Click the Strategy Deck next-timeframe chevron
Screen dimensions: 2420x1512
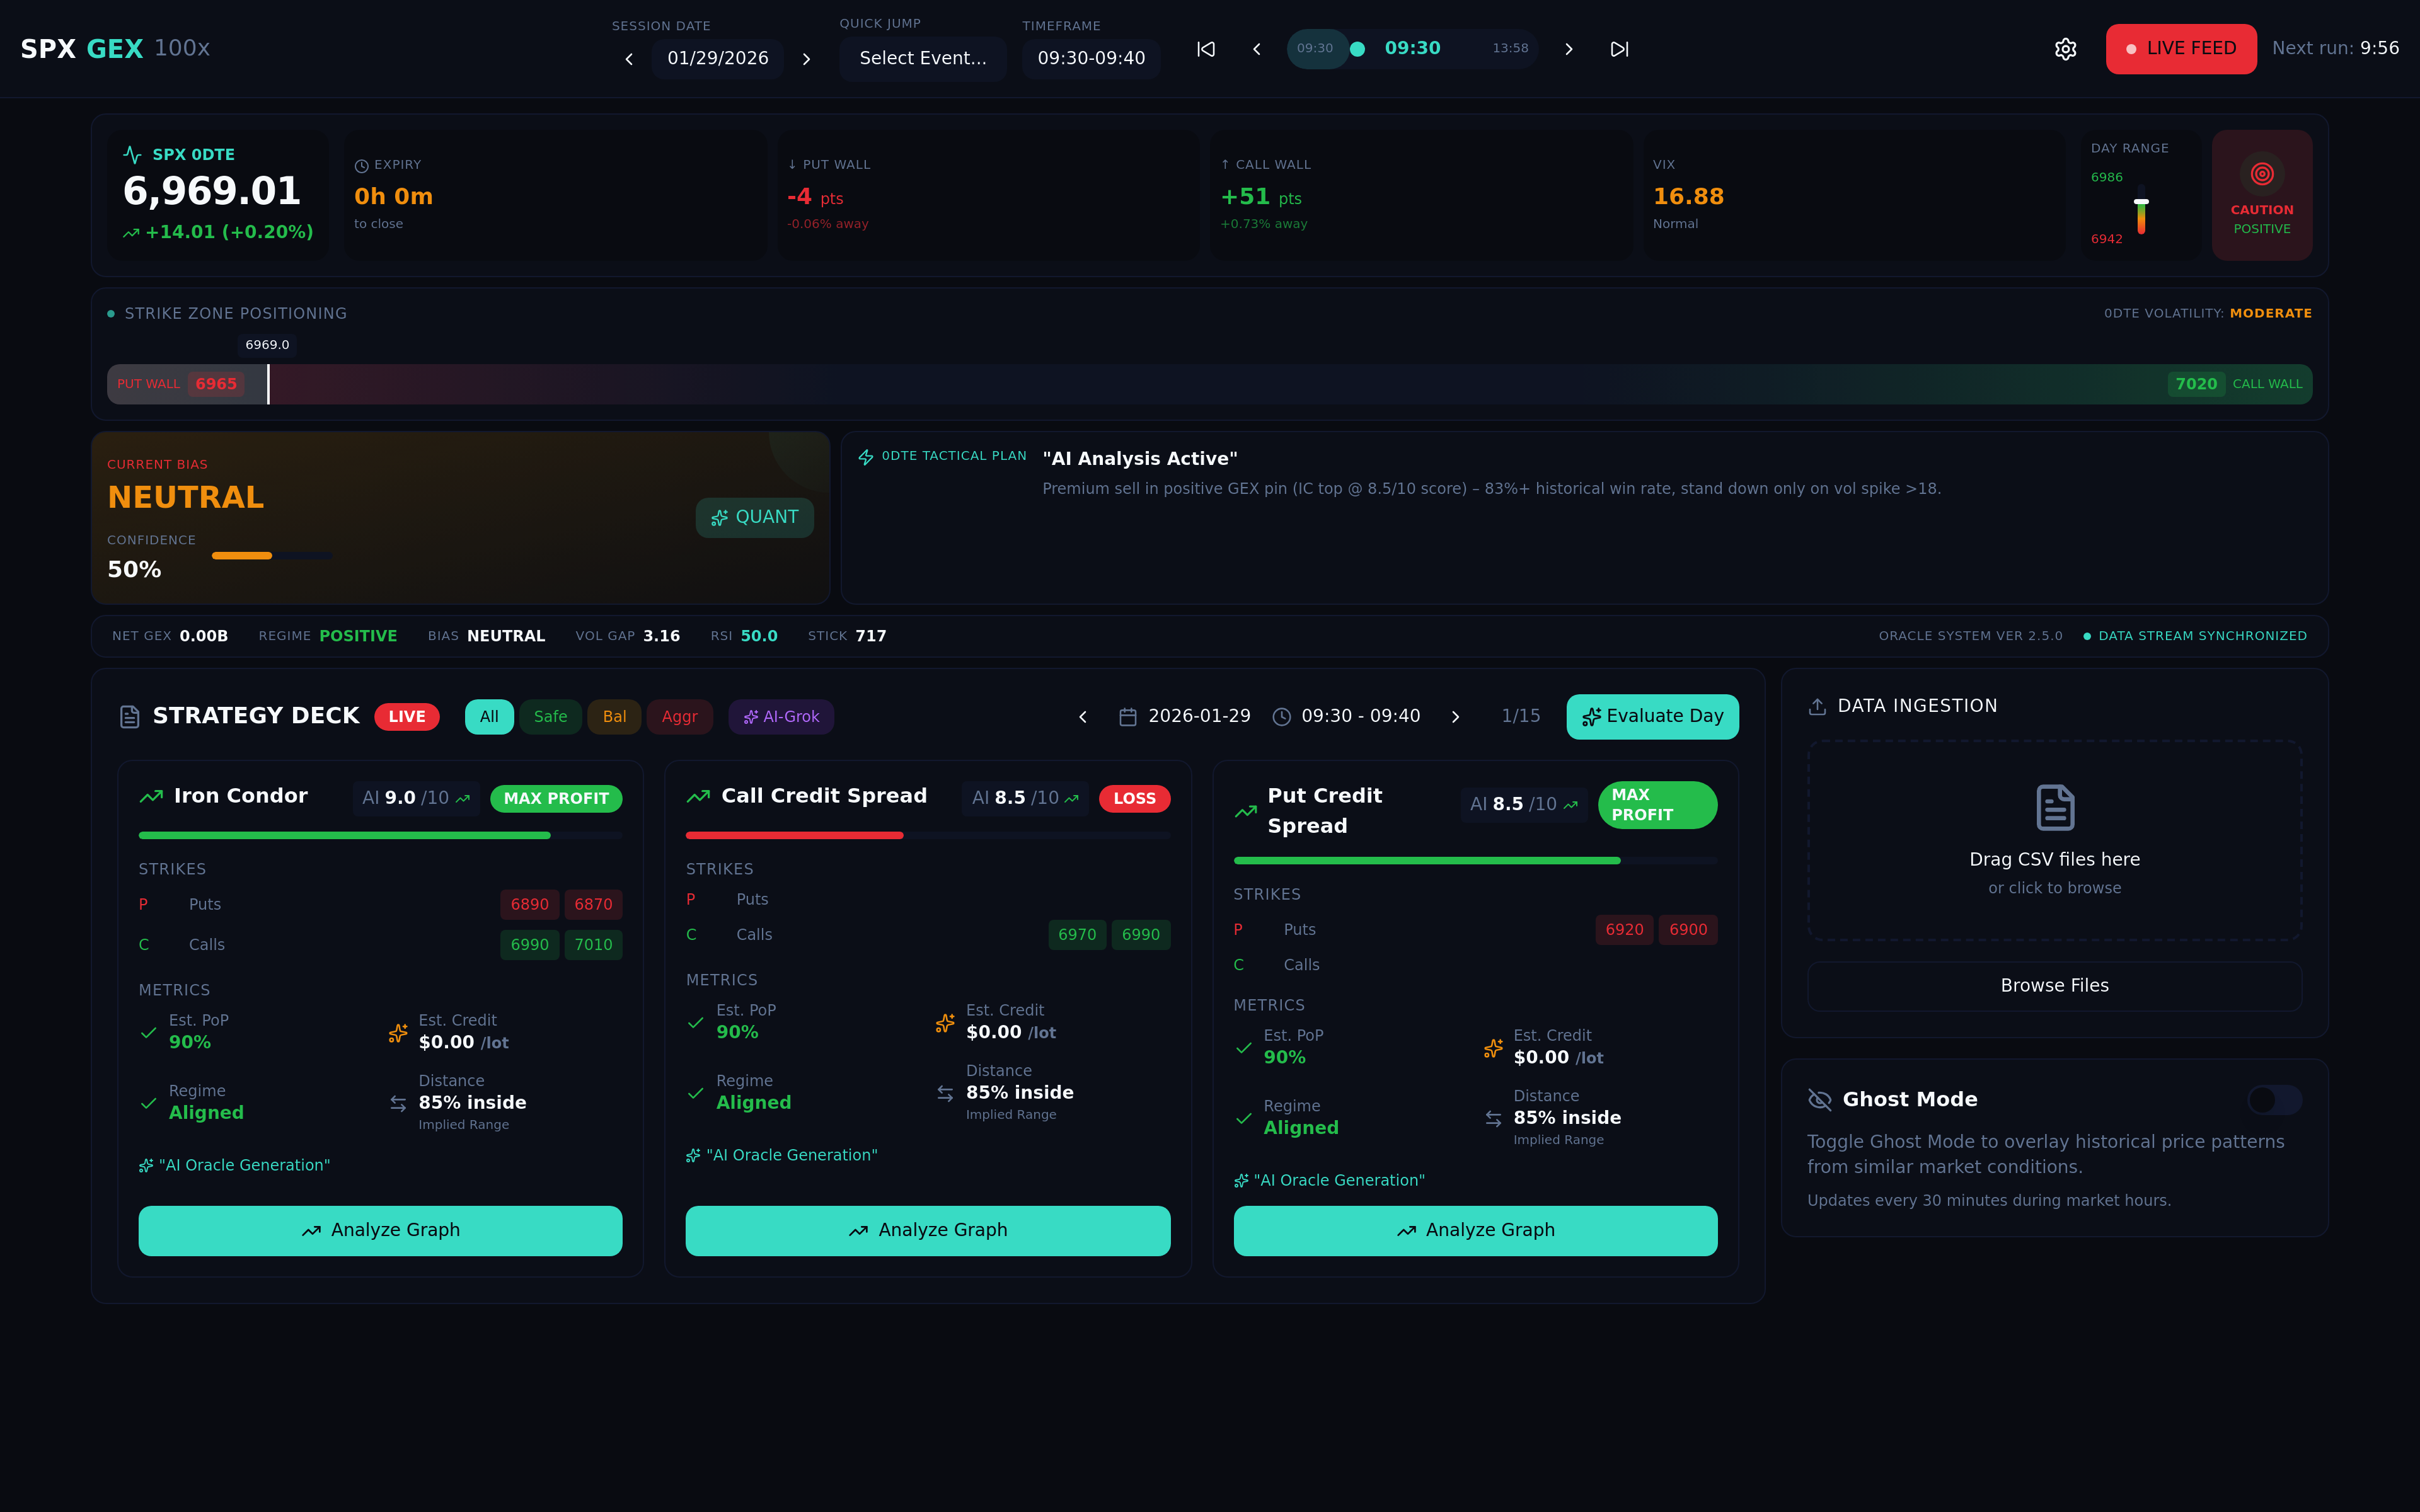click(1455, 717)
